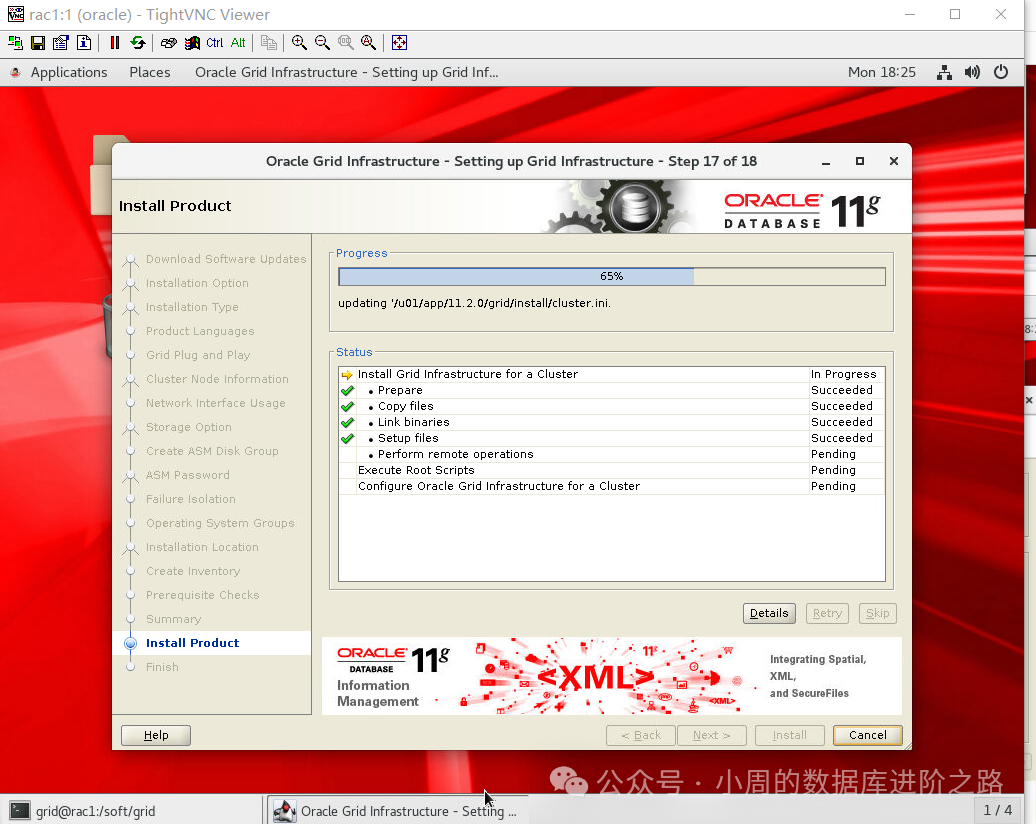Screen dimensions: 1036x824
Task: Click the red Pause icon
Action: tap(114, 43)
